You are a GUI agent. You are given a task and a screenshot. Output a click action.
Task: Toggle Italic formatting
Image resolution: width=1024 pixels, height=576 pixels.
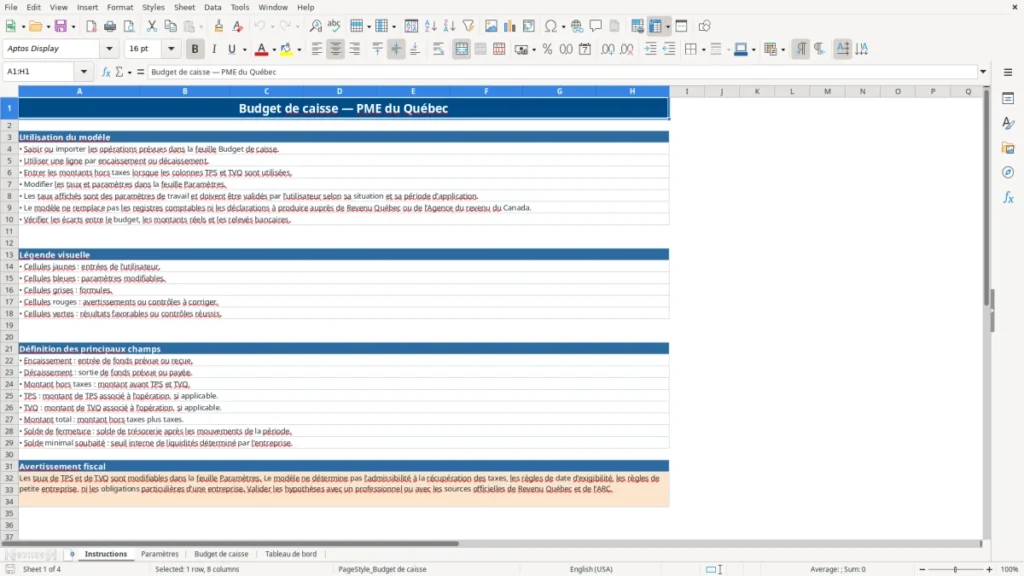pos(214,49)
